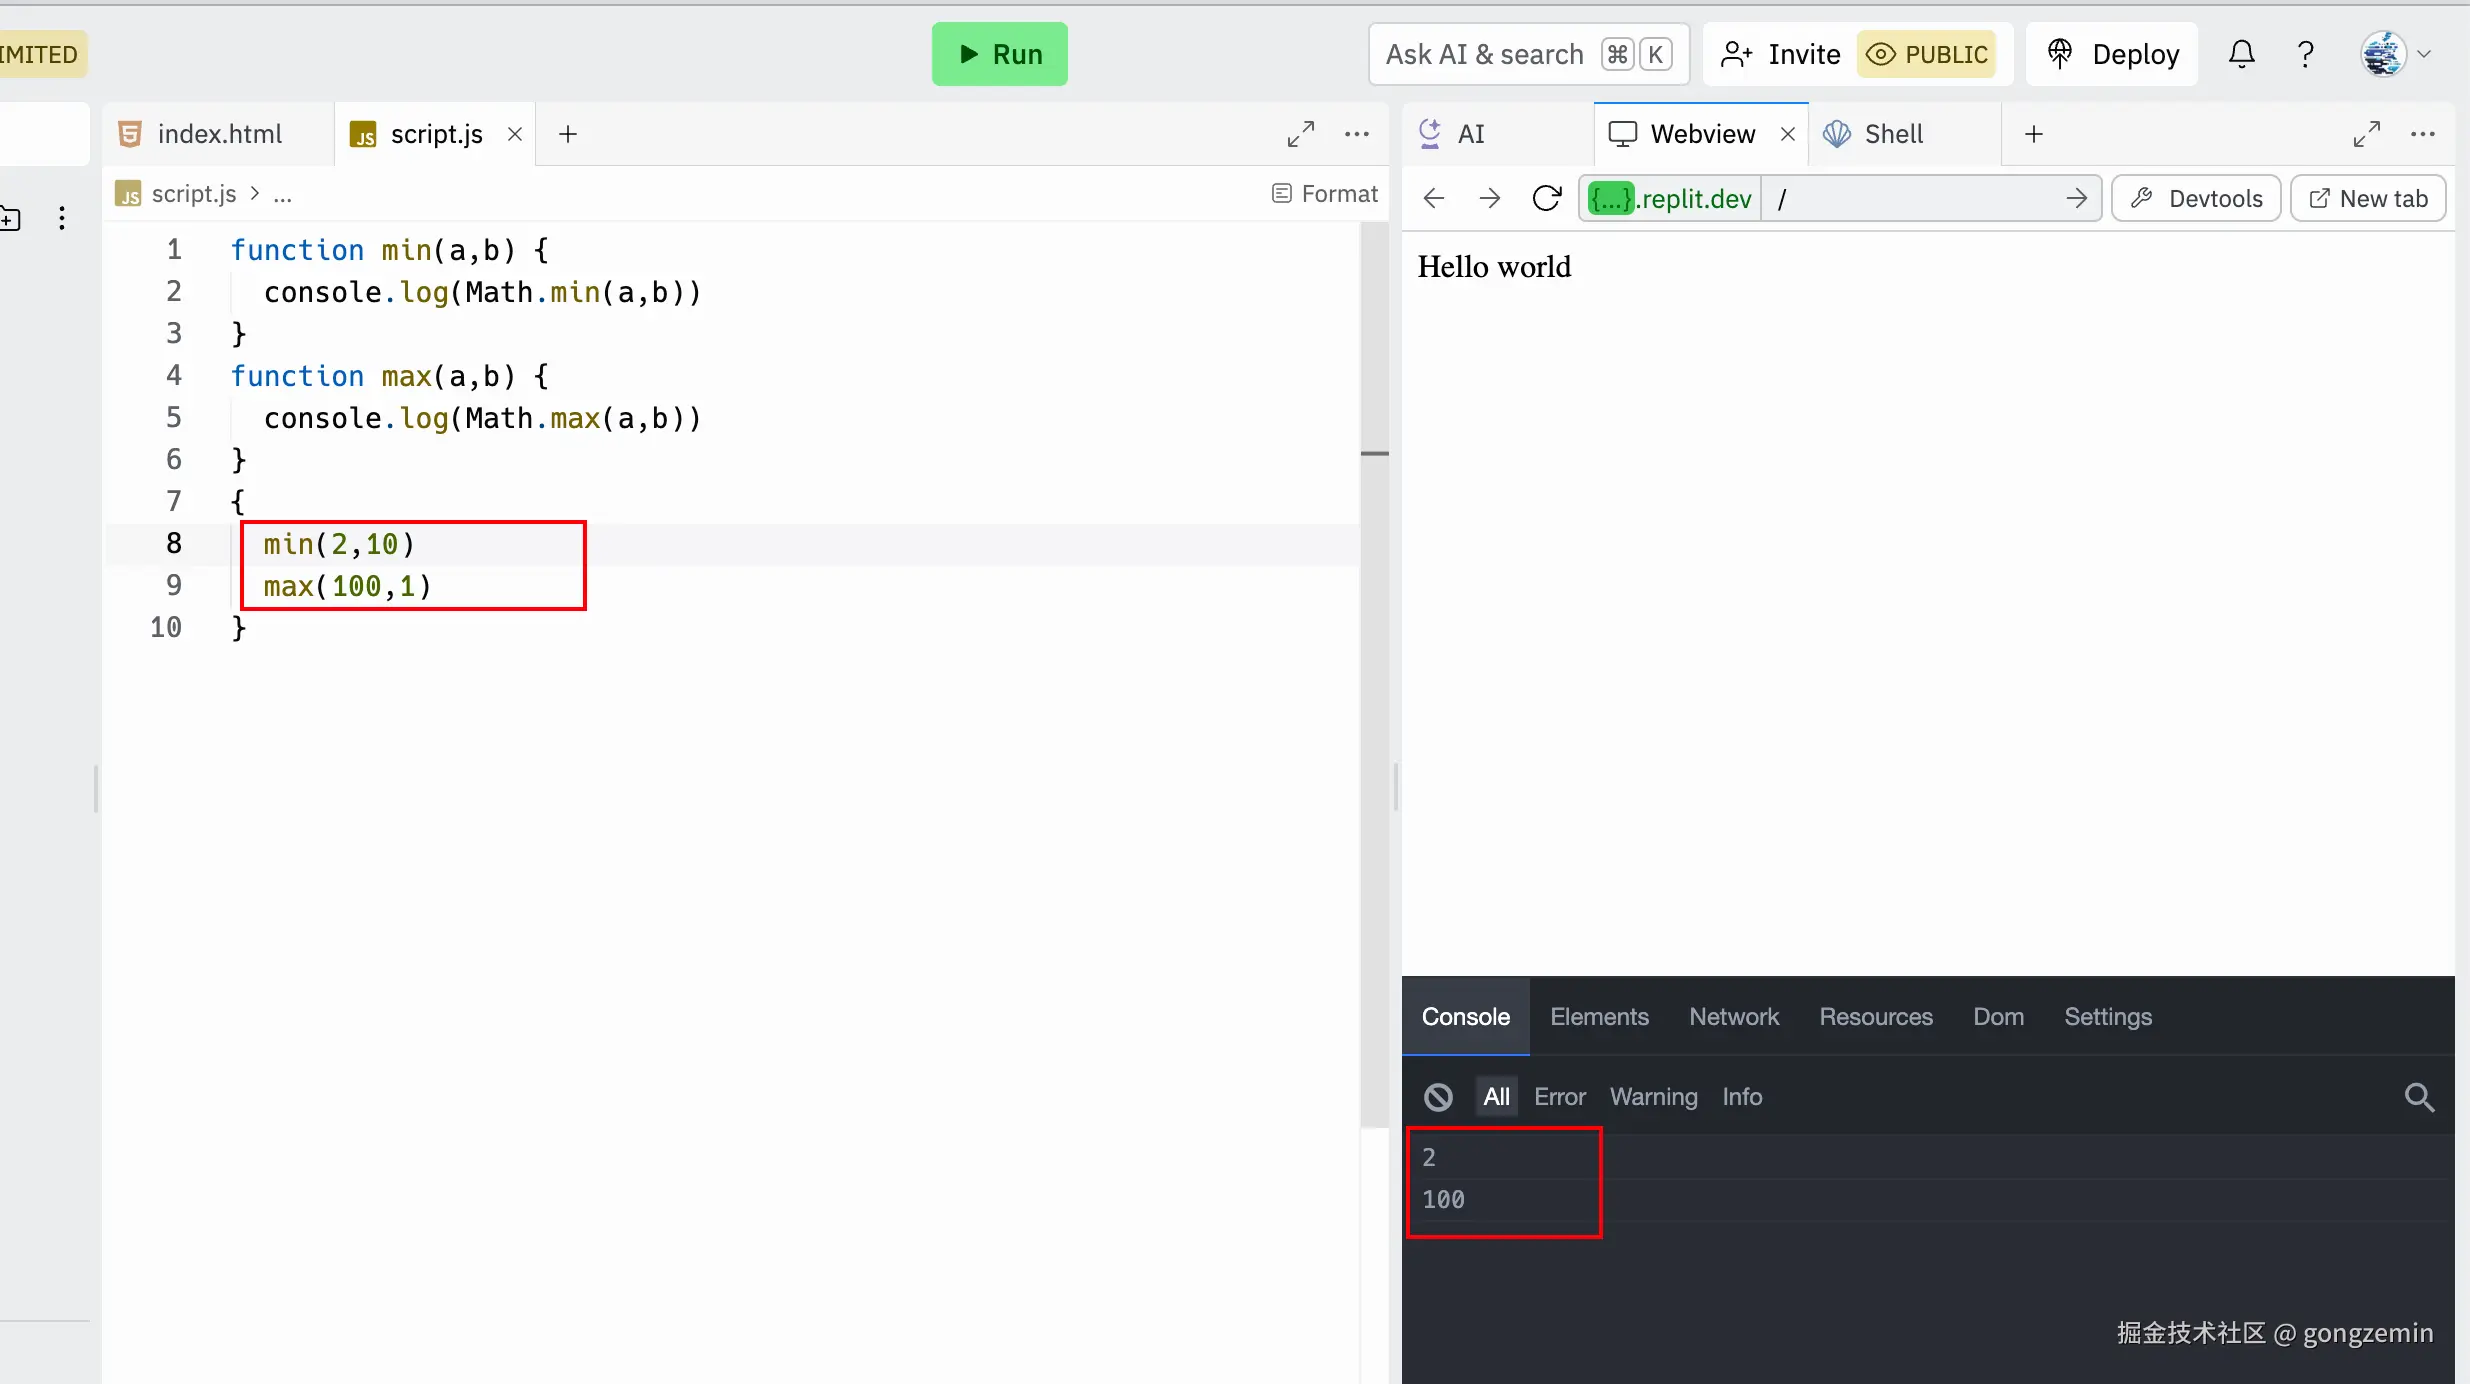
Task: Open the editor pane three-dot menu
Action: coord(1356,134)
